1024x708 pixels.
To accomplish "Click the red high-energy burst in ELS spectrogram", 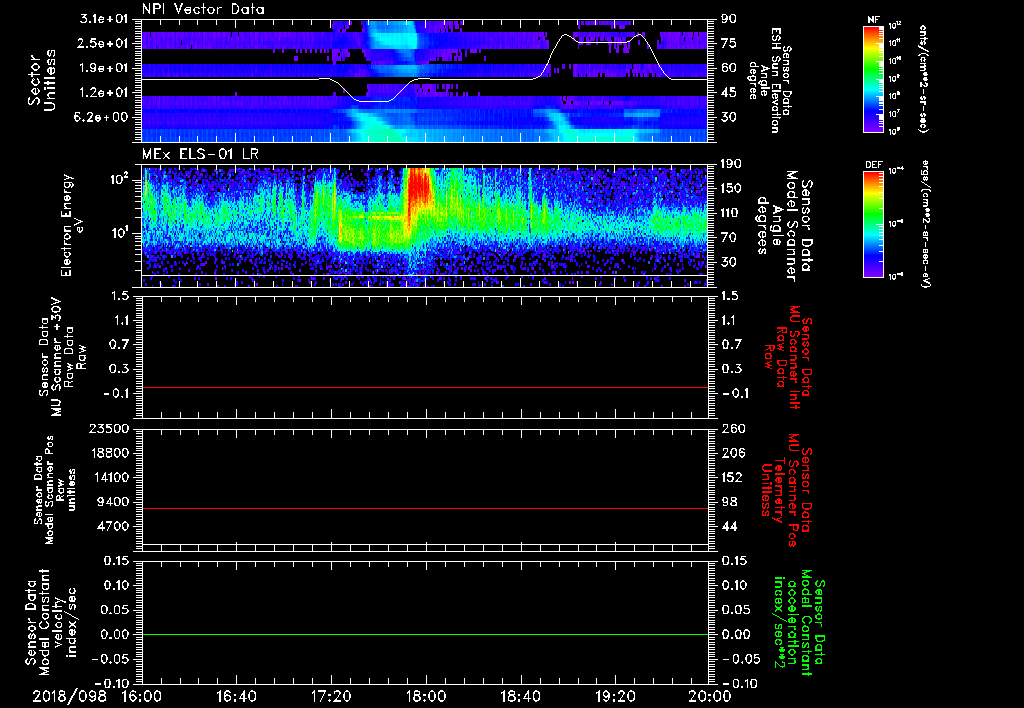I will (x=419, y=189).
